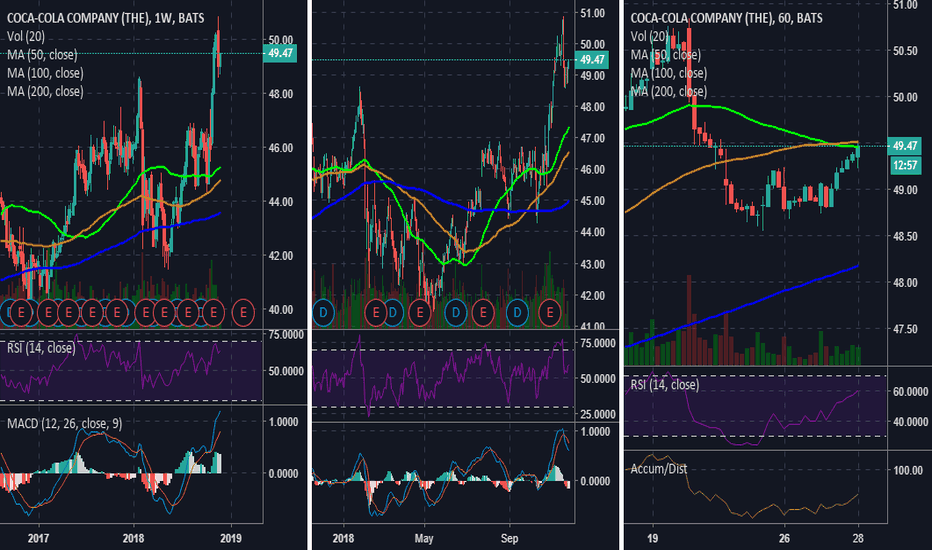Open the COCA-COLA COMPANY 1W, BATS title legend
Screen dimensions: 932x550
pos(105,18)
